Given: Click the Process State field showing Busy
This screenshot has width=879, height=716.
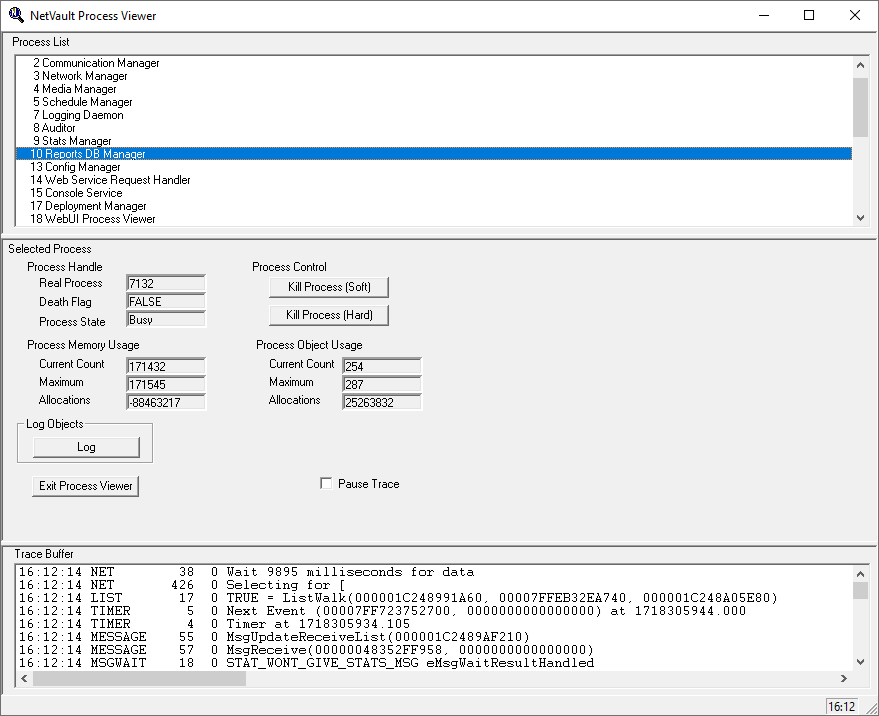Looking at the screenshot, I should coord(166,319).
